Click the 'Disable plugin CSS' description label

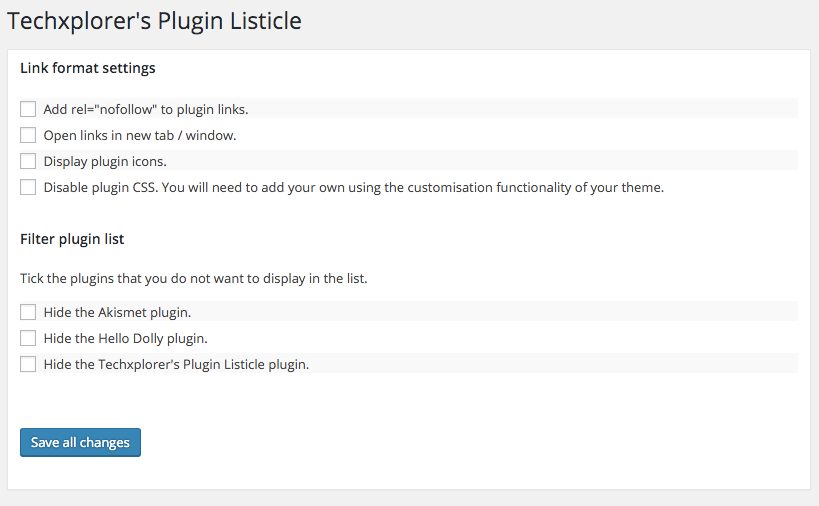pos(354,187)
